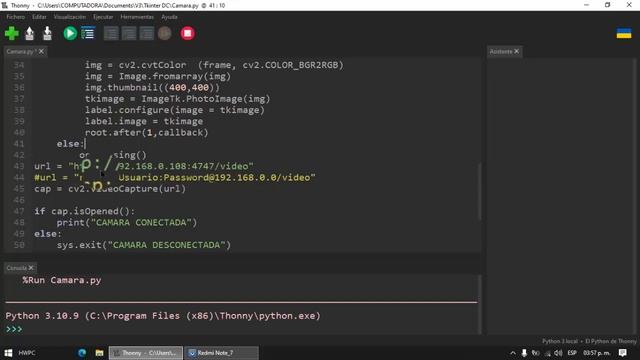Viewport: 640px width, 360px height.
Task: Debug current script icon
Action: [x=88, y=33]
